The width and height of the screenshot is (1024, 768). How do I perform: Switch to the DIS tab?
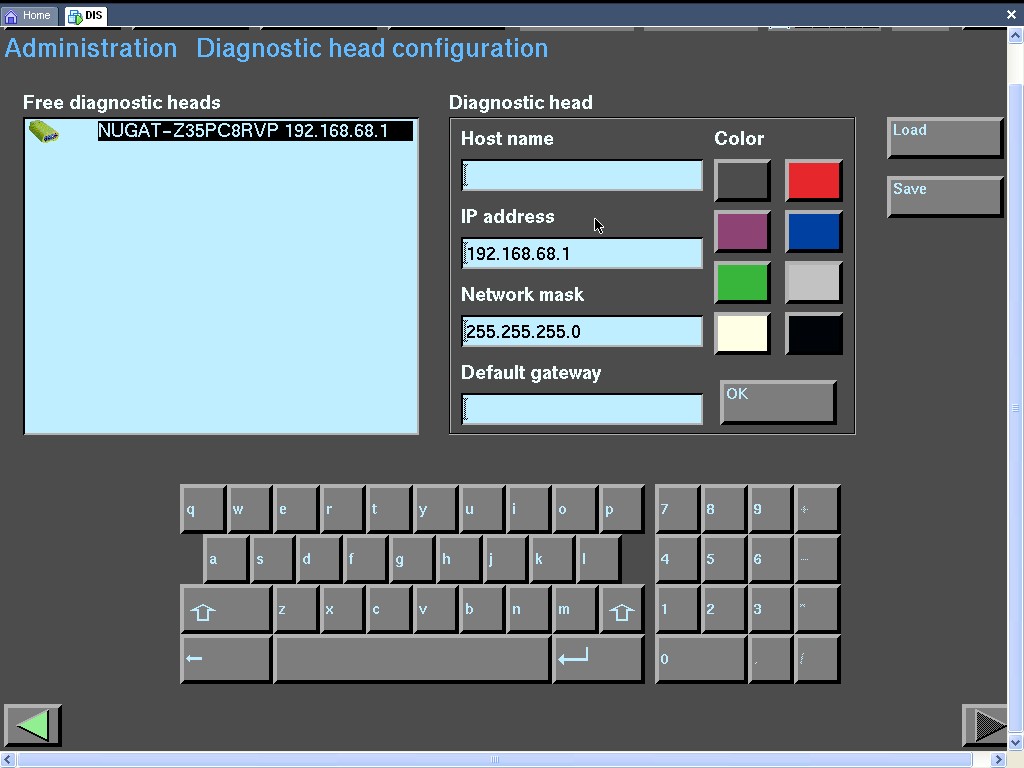[x=86, y=16]
